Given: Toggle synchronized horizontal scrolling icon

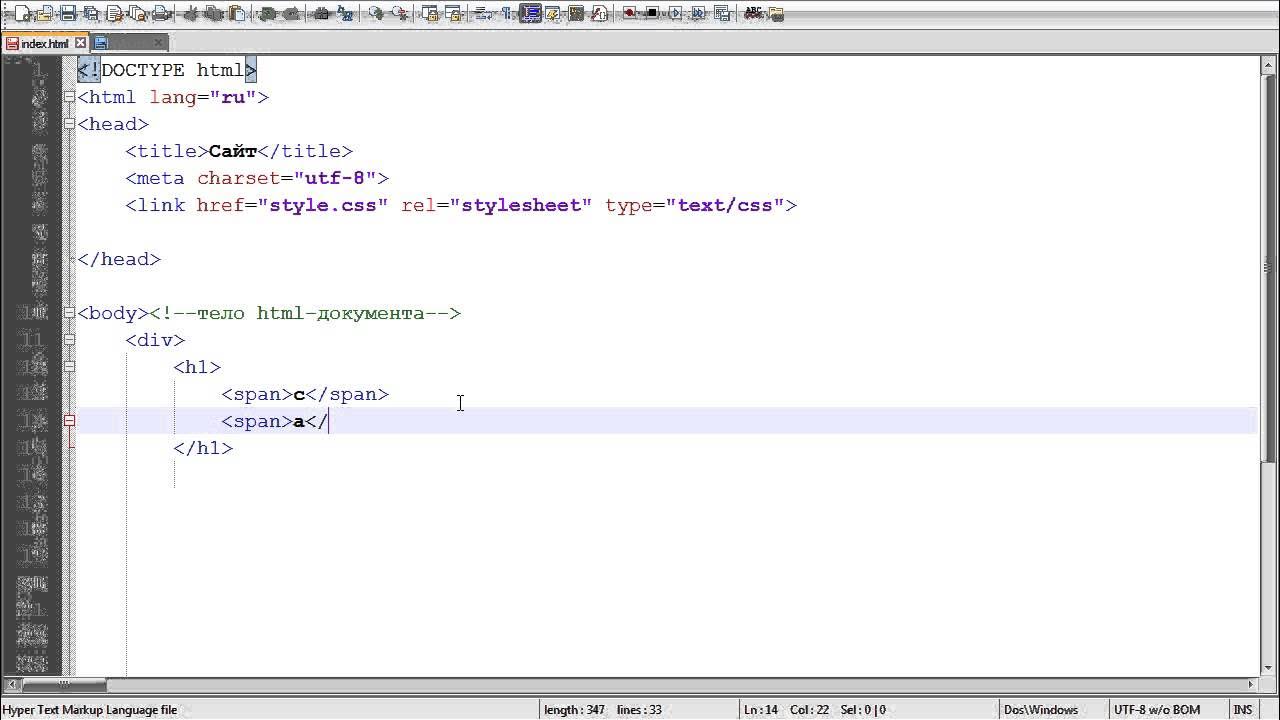Looking at the screenshot, I should pos(452,14).
